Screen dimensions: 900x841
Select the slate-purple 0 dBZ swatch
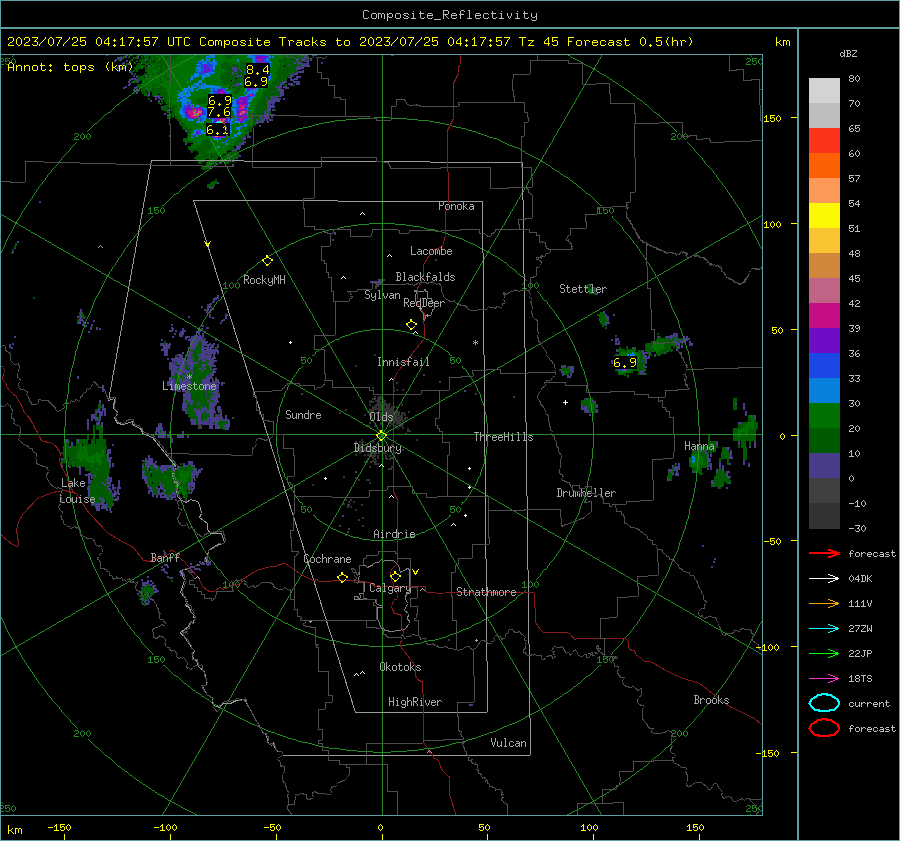(824, 466)
